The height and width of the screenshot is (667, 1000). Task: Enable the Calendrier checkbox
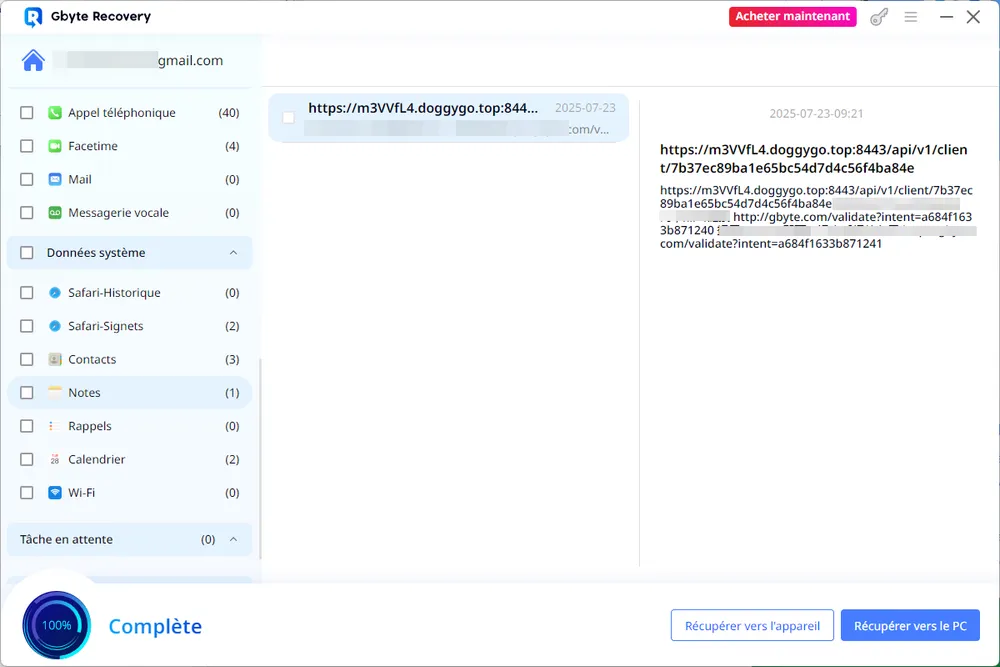pyautogui.click(x=27, y=460)
